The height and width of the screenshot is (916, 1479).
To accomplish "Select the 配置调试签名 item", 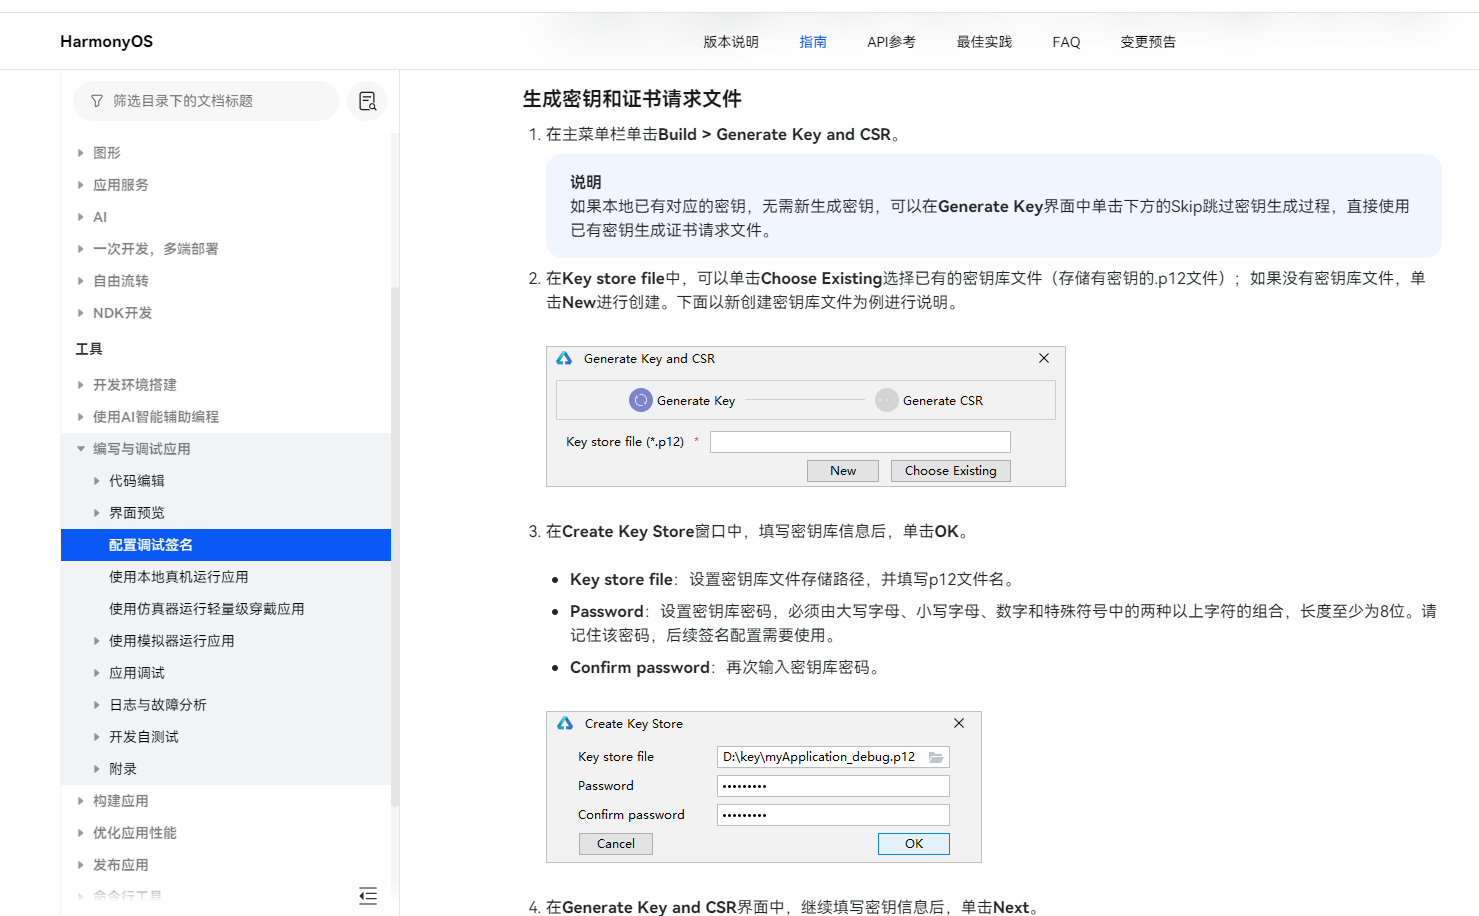I will tap(226, 545).
